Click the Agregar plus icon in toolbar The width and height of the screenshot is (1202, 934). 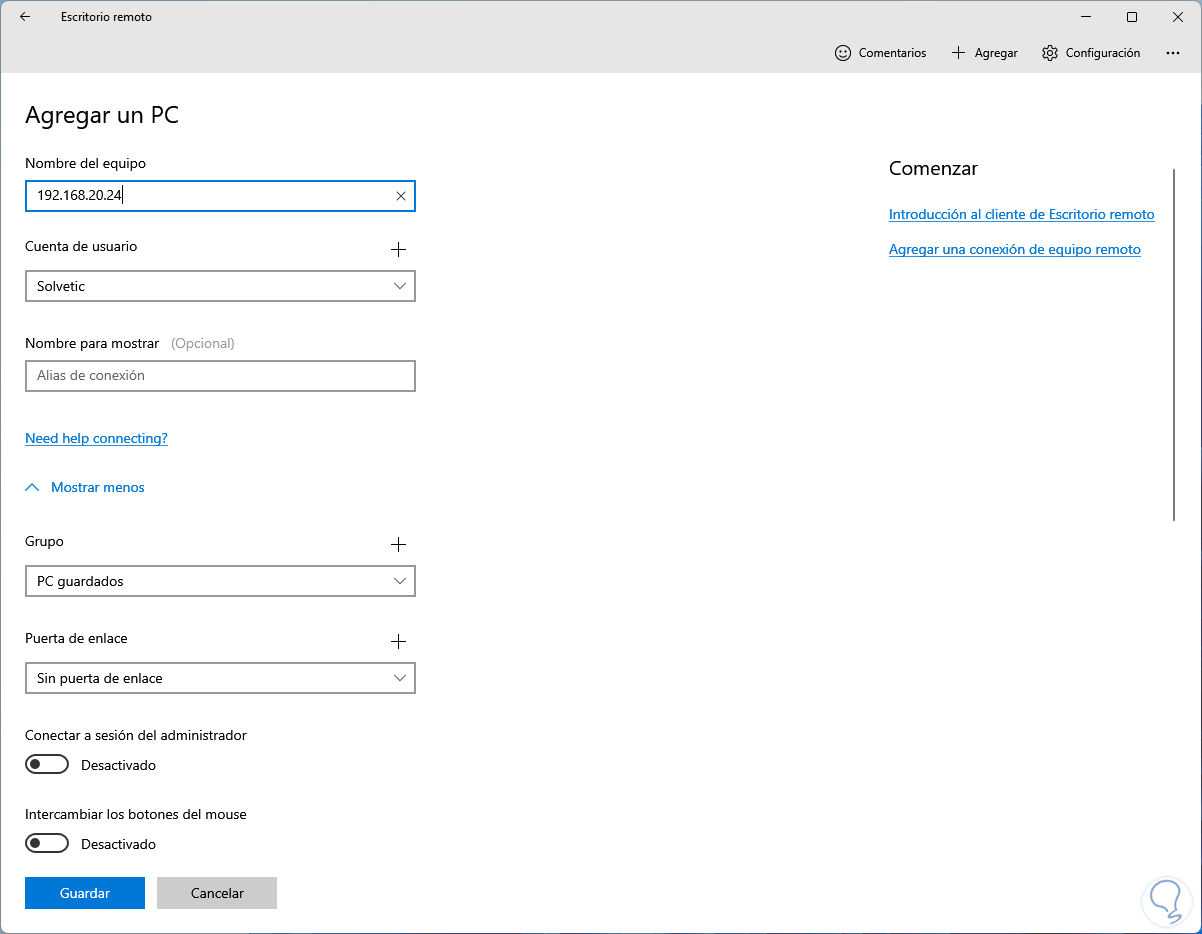(x=958, y=53)
